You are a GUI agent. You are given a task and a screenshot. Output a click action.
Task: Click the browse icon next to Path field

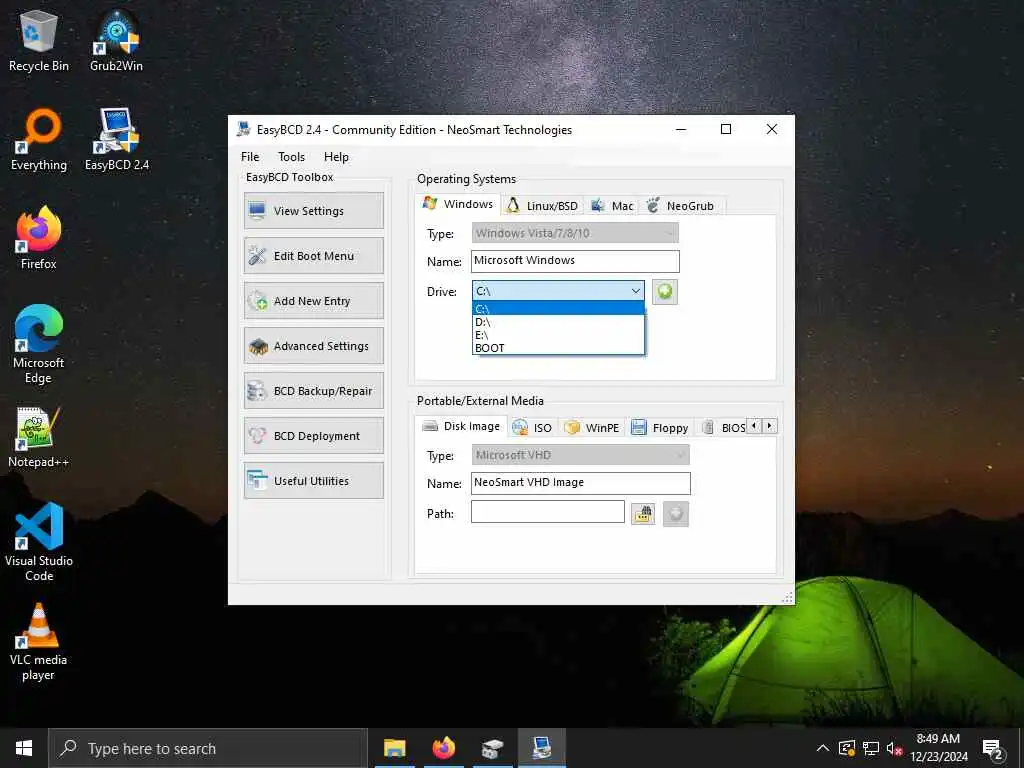(x=643, y=513)
